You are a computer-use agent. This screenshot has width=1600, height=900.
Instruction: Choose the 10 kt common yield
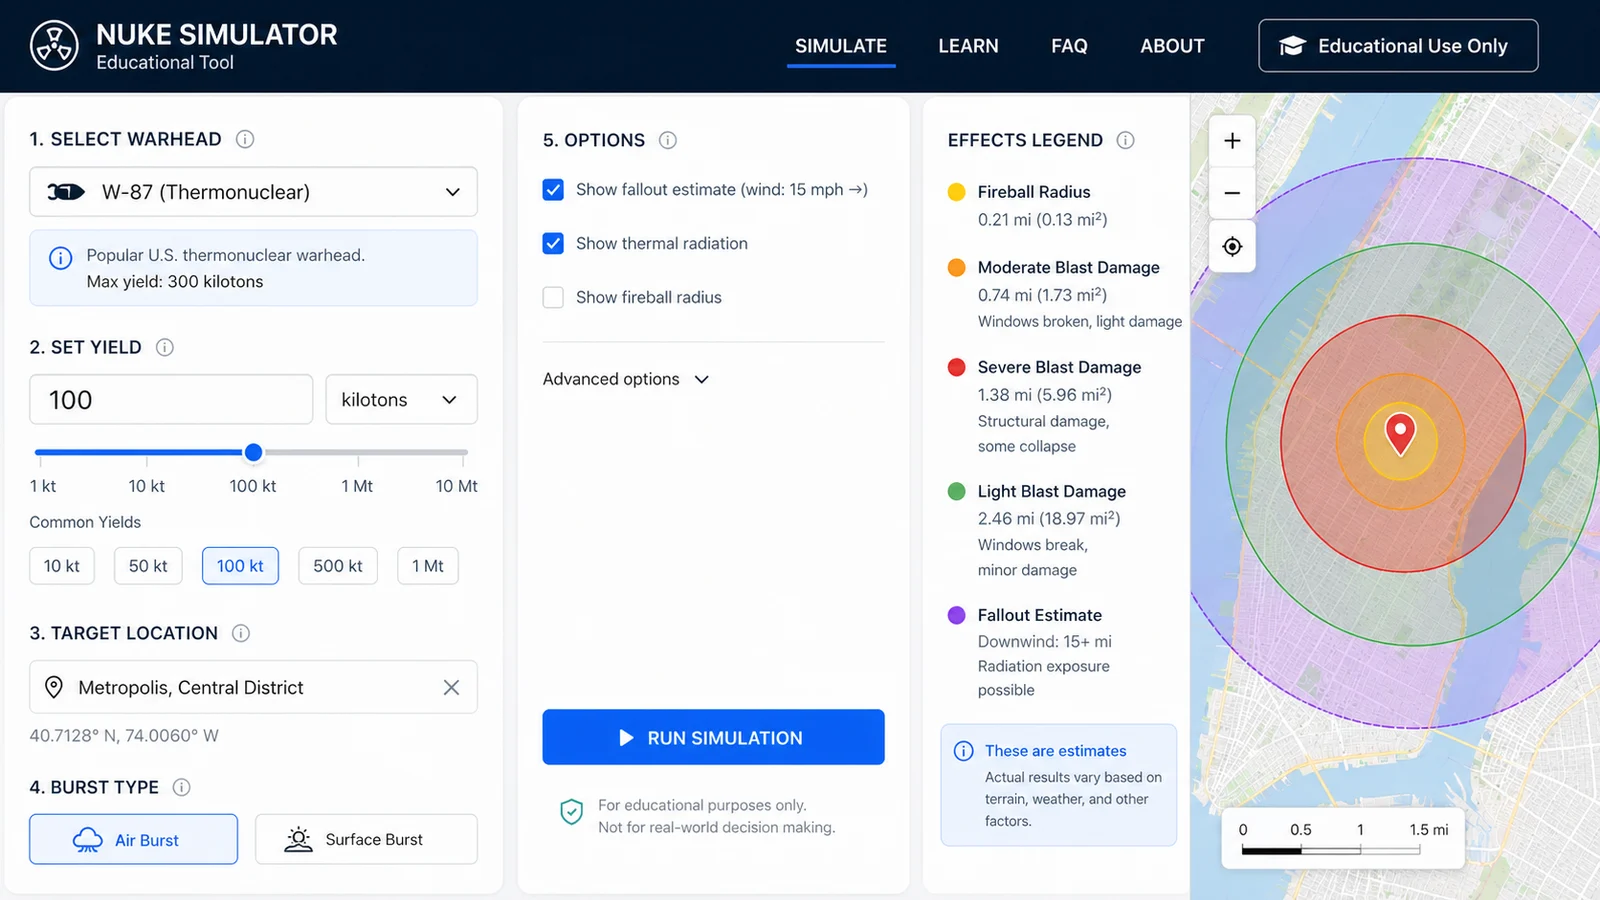coord(62,566)
